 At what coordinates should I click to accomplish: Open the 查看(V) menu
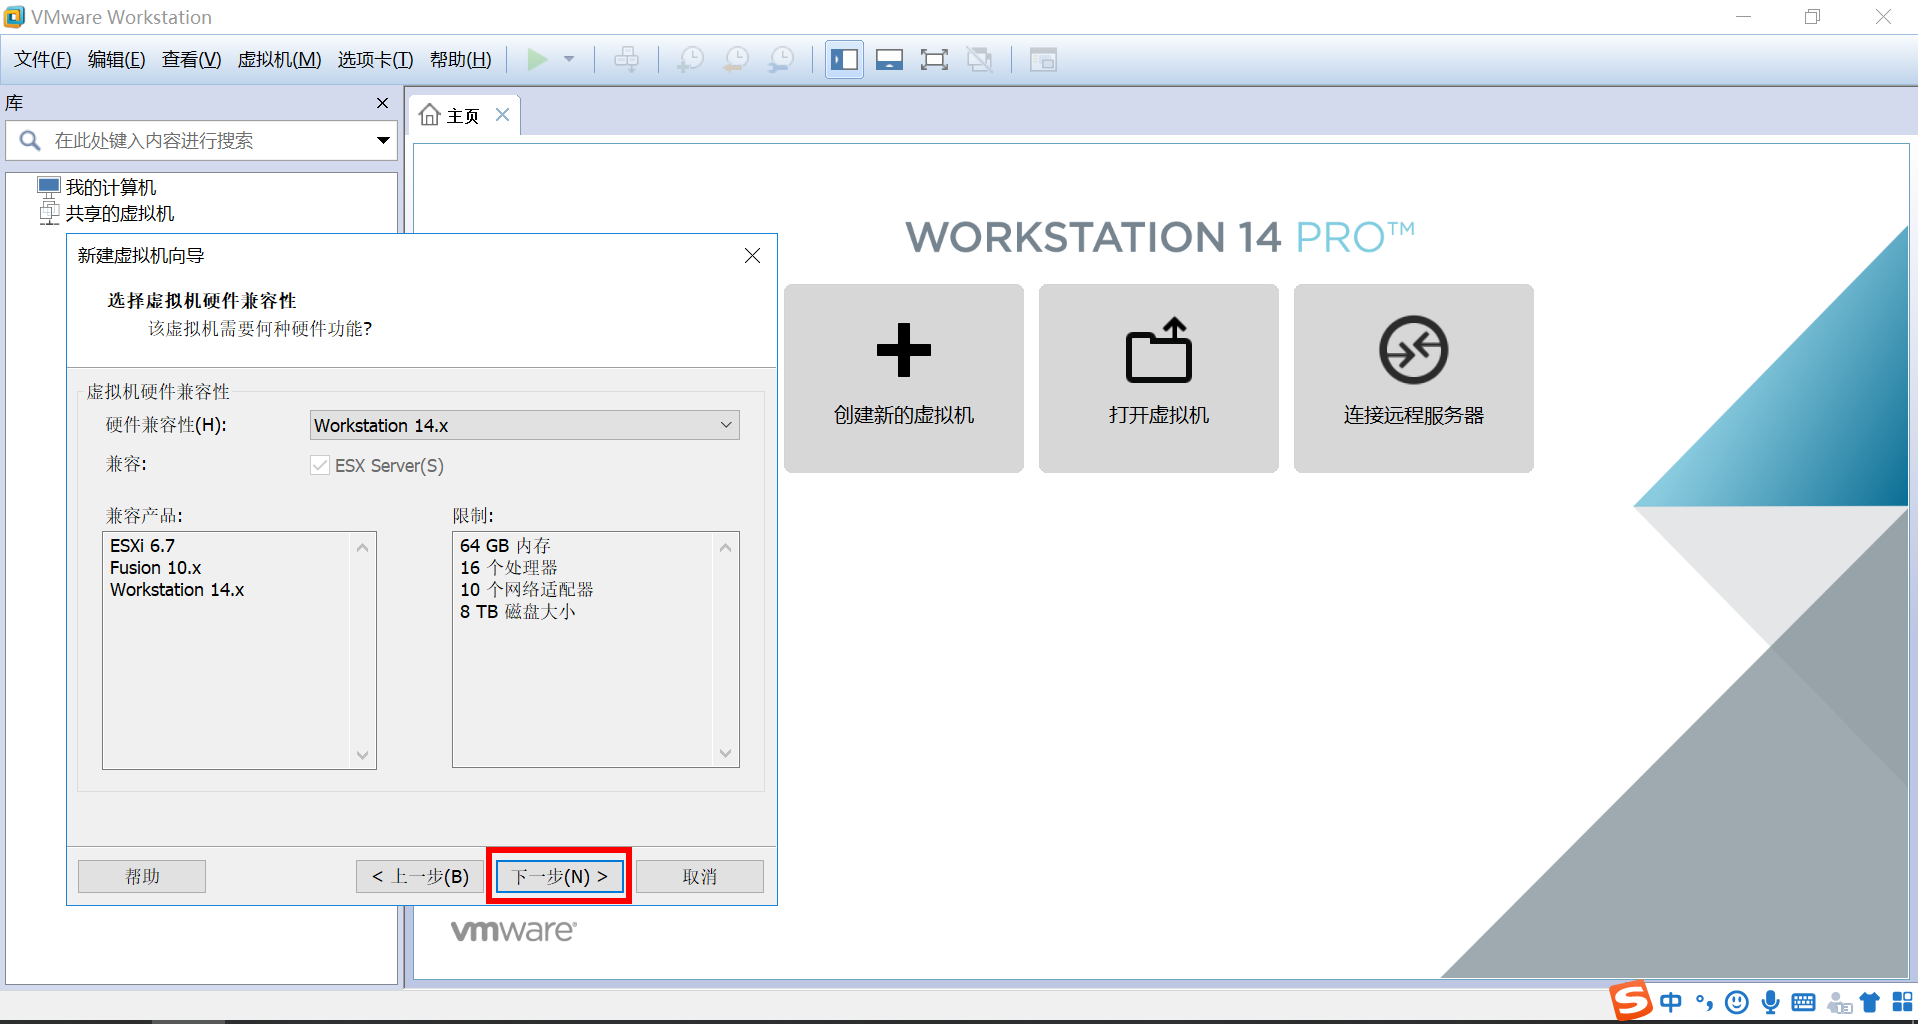point(192,60)
